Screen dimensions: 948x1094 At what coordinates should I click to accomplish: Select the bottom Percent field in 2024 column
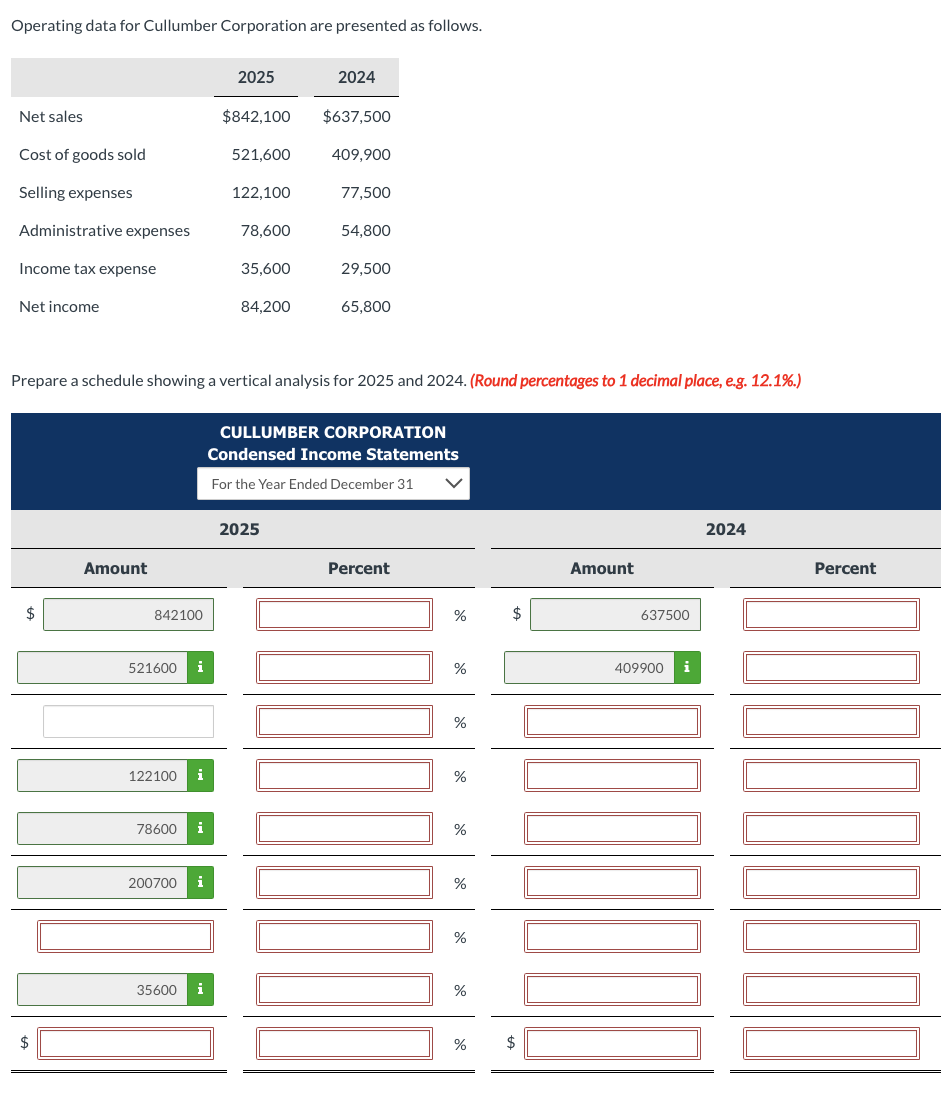(x=831, y=1042)
